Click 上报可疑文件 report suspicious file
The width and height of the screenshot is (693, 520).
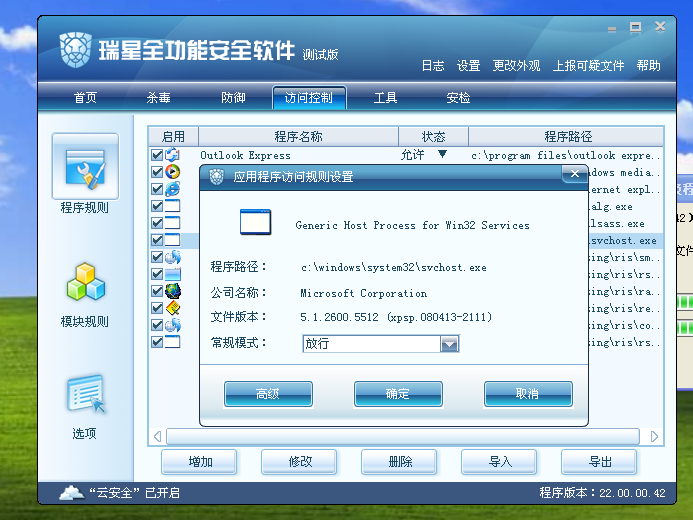[x=588, y=66]
